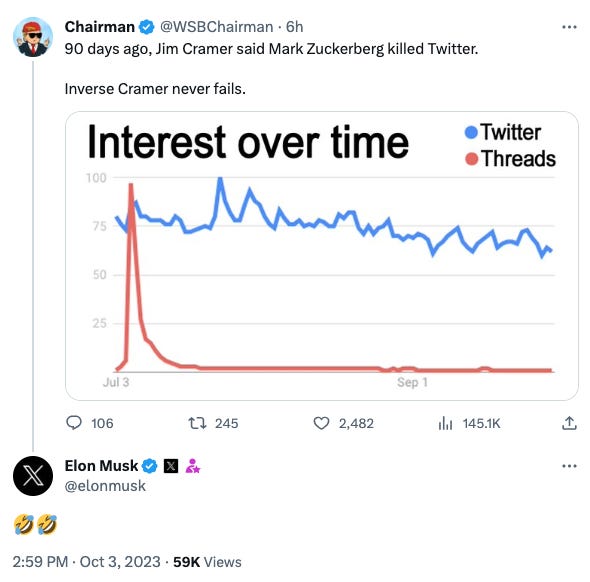Open the @elonmusk handle link
This screenshot has width=590, height=582.
(105, 486)
